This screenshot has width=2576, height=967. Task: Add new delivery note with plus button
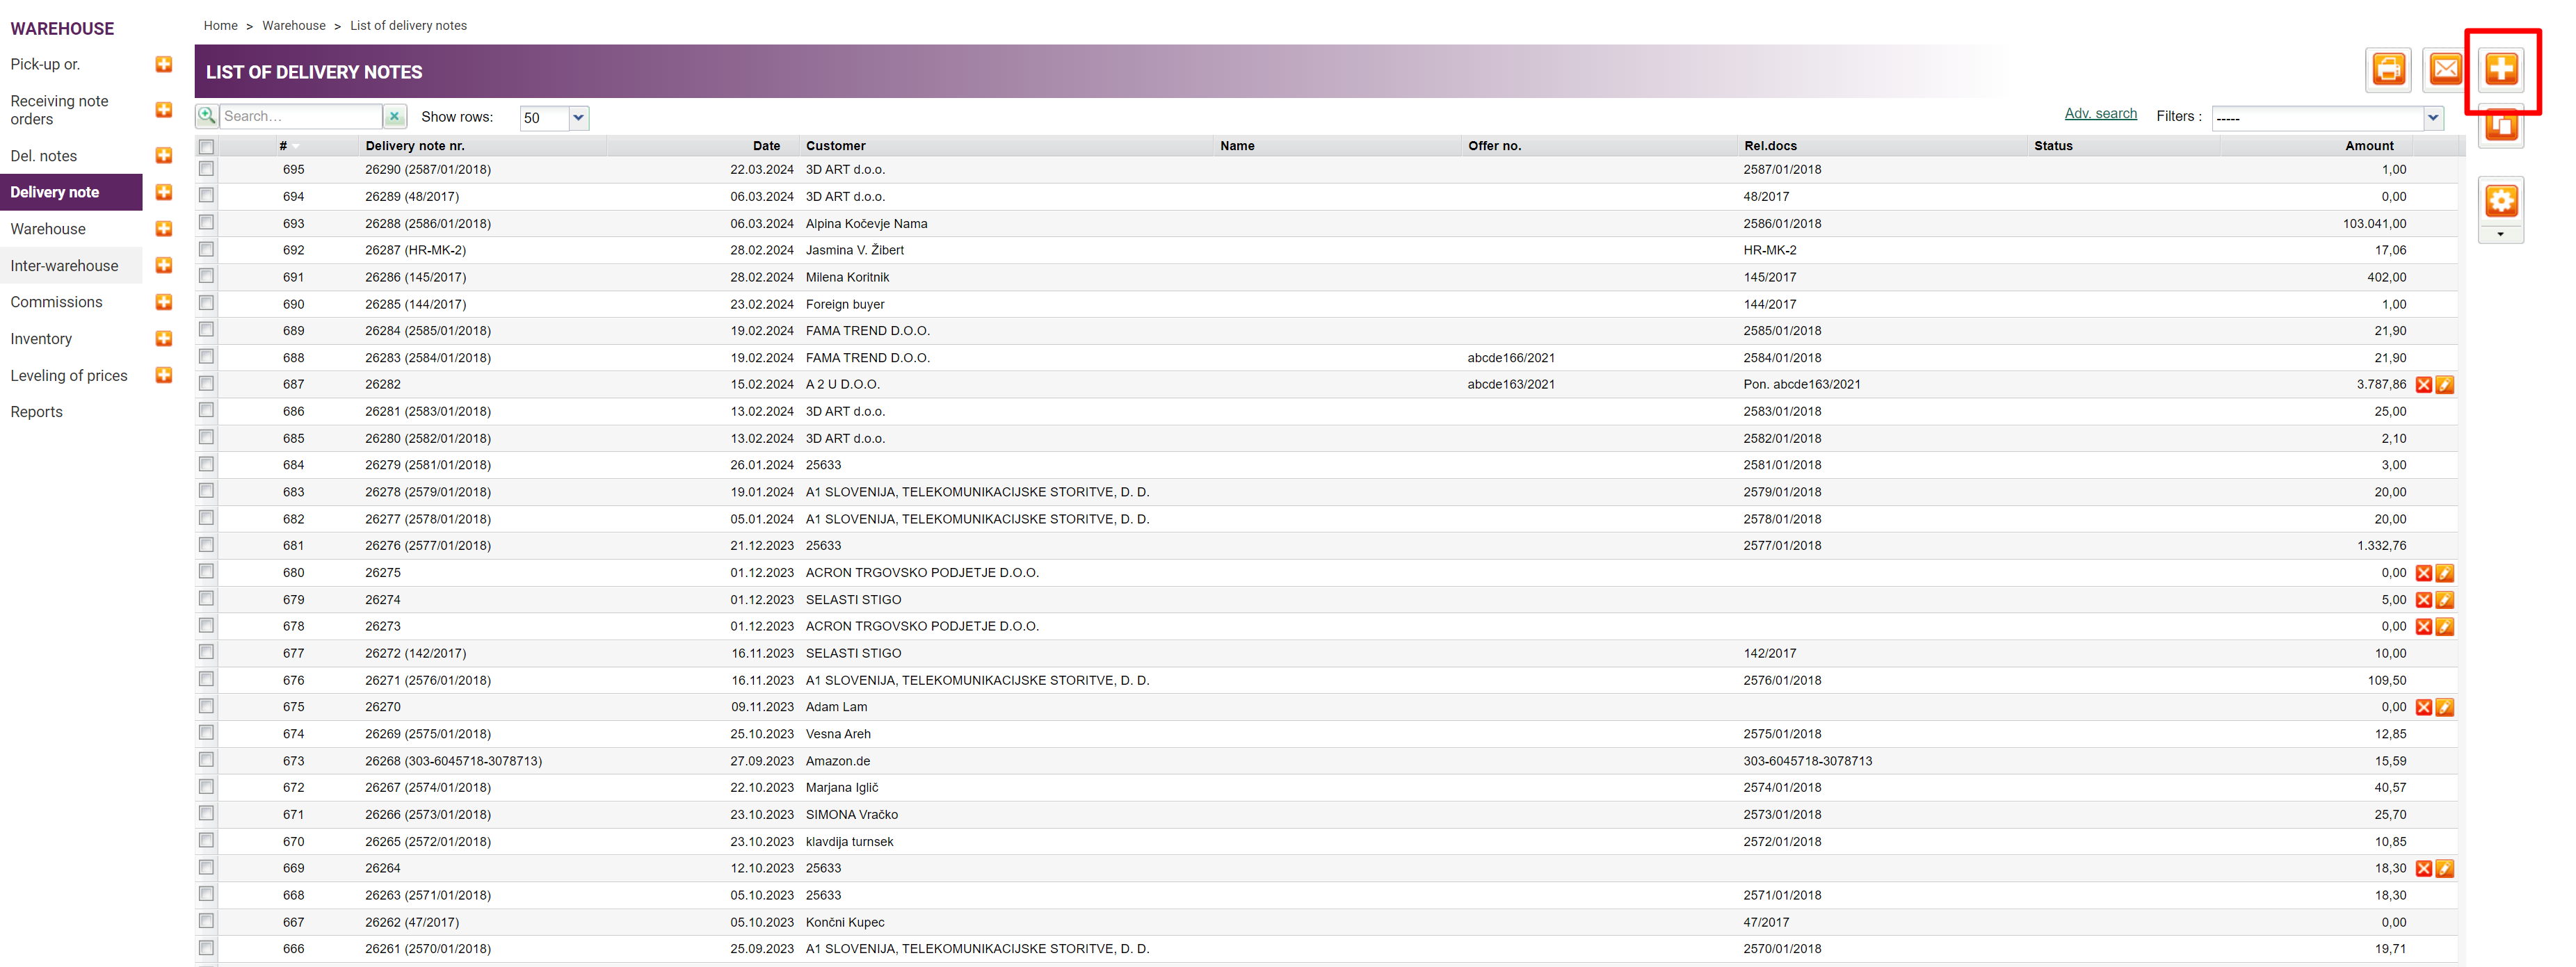(x=2501, y=69)
